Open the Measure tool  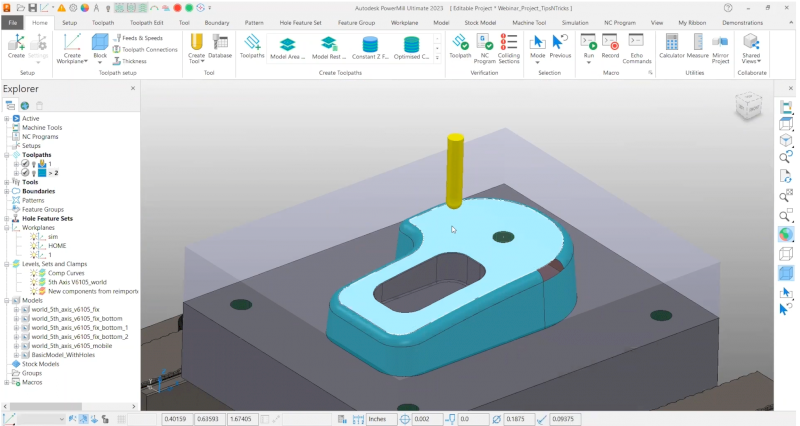tap(697, 46)
